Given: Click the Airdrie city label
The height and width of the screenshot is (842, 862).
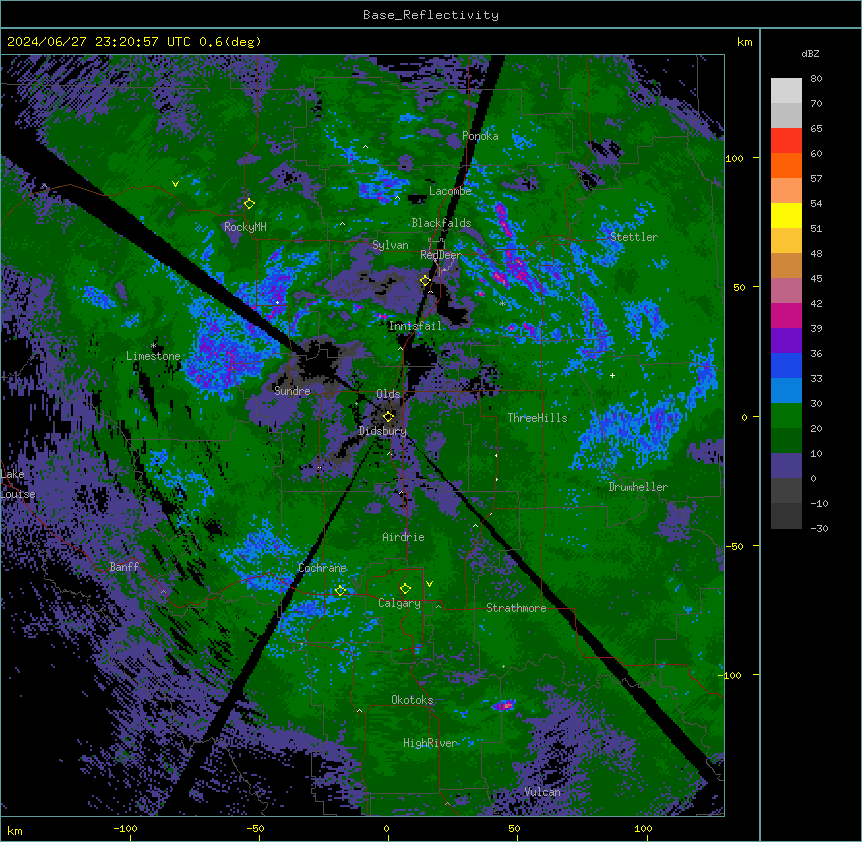Looking at the screenshot, I should pos(404,537).
